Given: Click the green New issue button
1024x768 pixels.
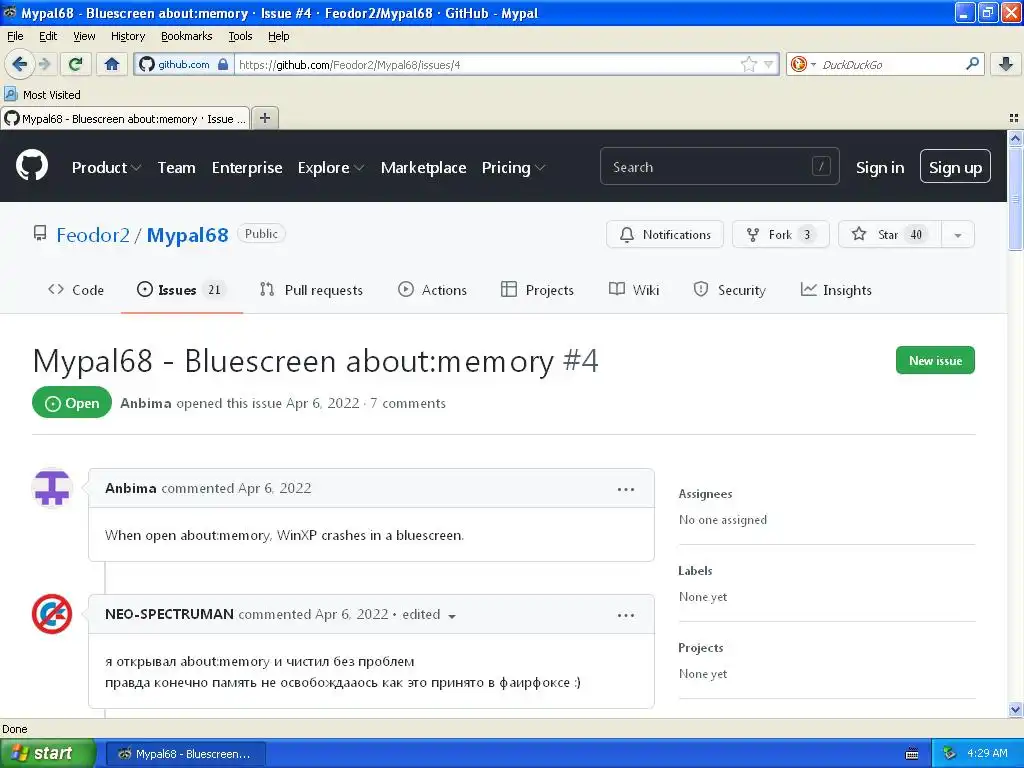Looking at the screenshot, I should pyautogui.click(x=935, y=360).
